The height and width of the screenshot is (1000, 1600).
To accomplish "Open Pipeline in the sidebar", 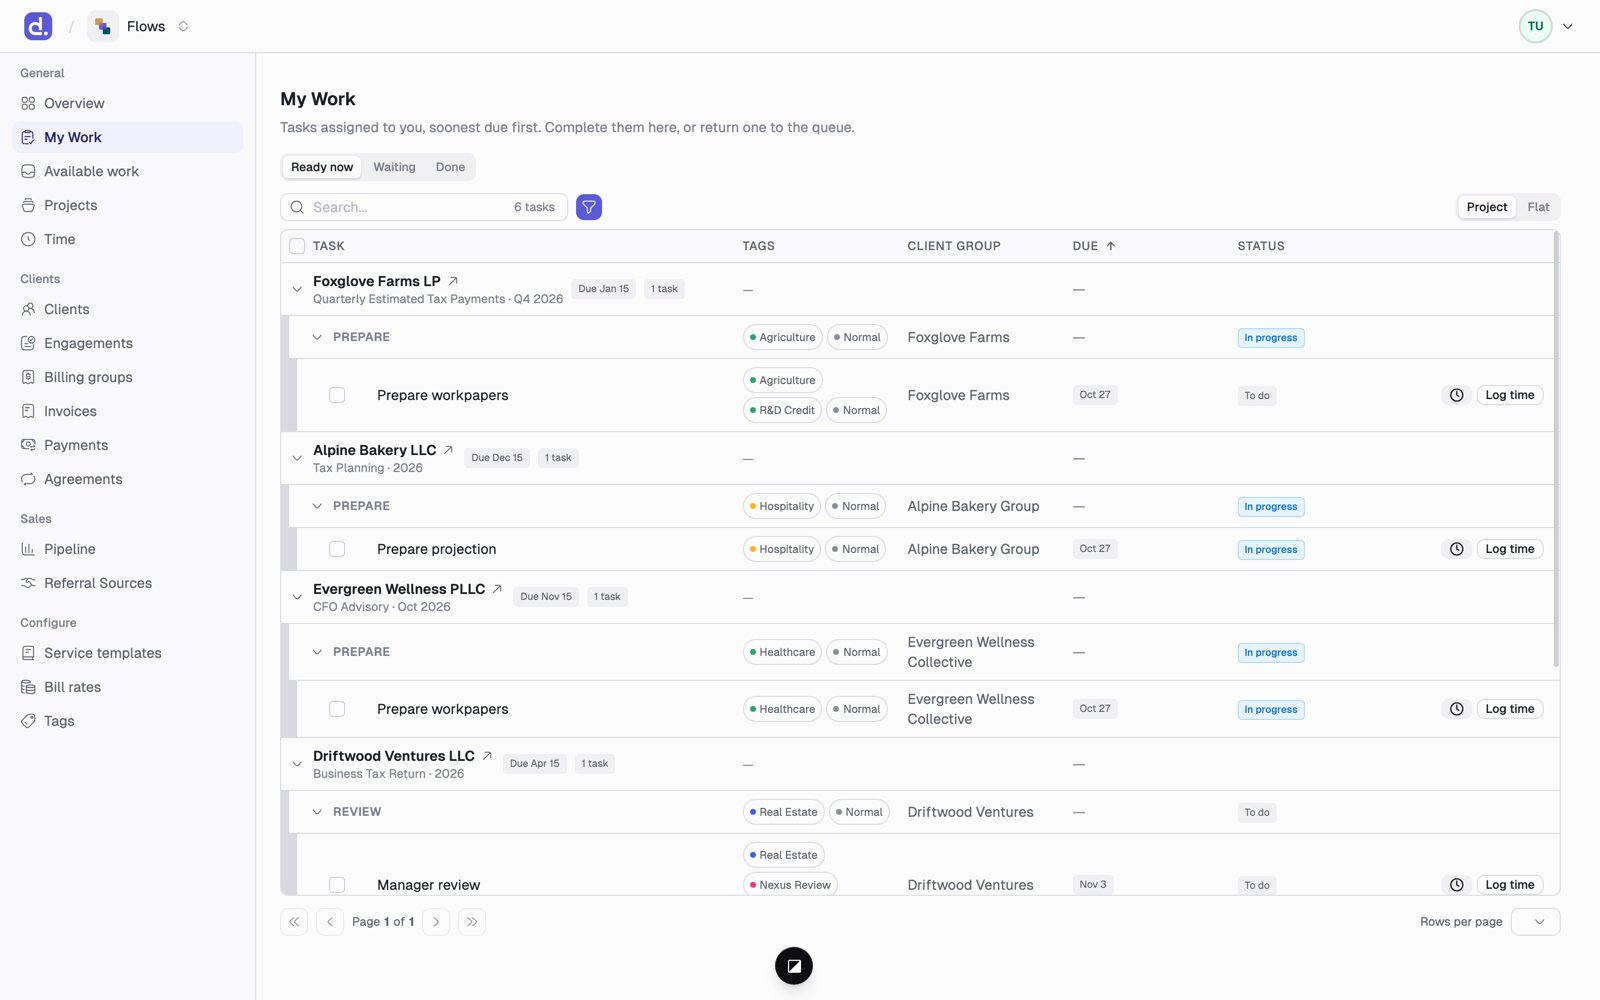I will 128,549.
